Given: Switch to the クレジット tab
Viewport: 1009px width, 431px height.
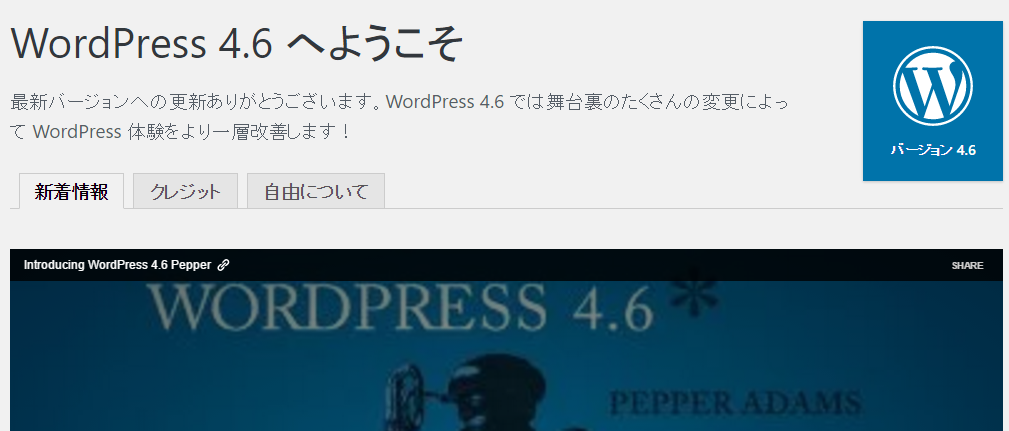Looking at the screenshot, I should click(x=185, y=191).
